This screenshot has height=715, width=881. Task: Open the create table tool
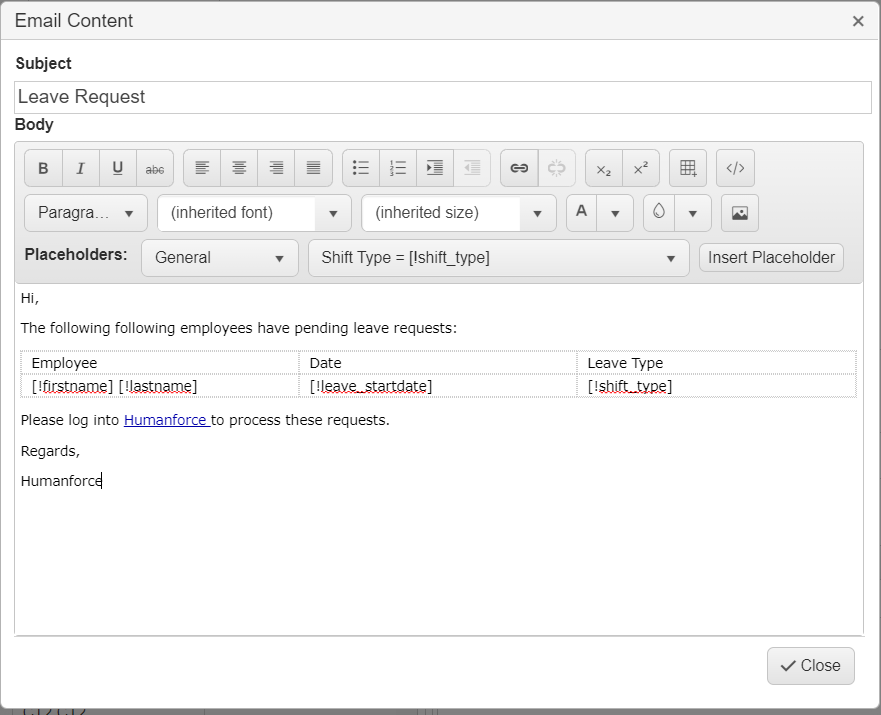(x=688, y=168)
